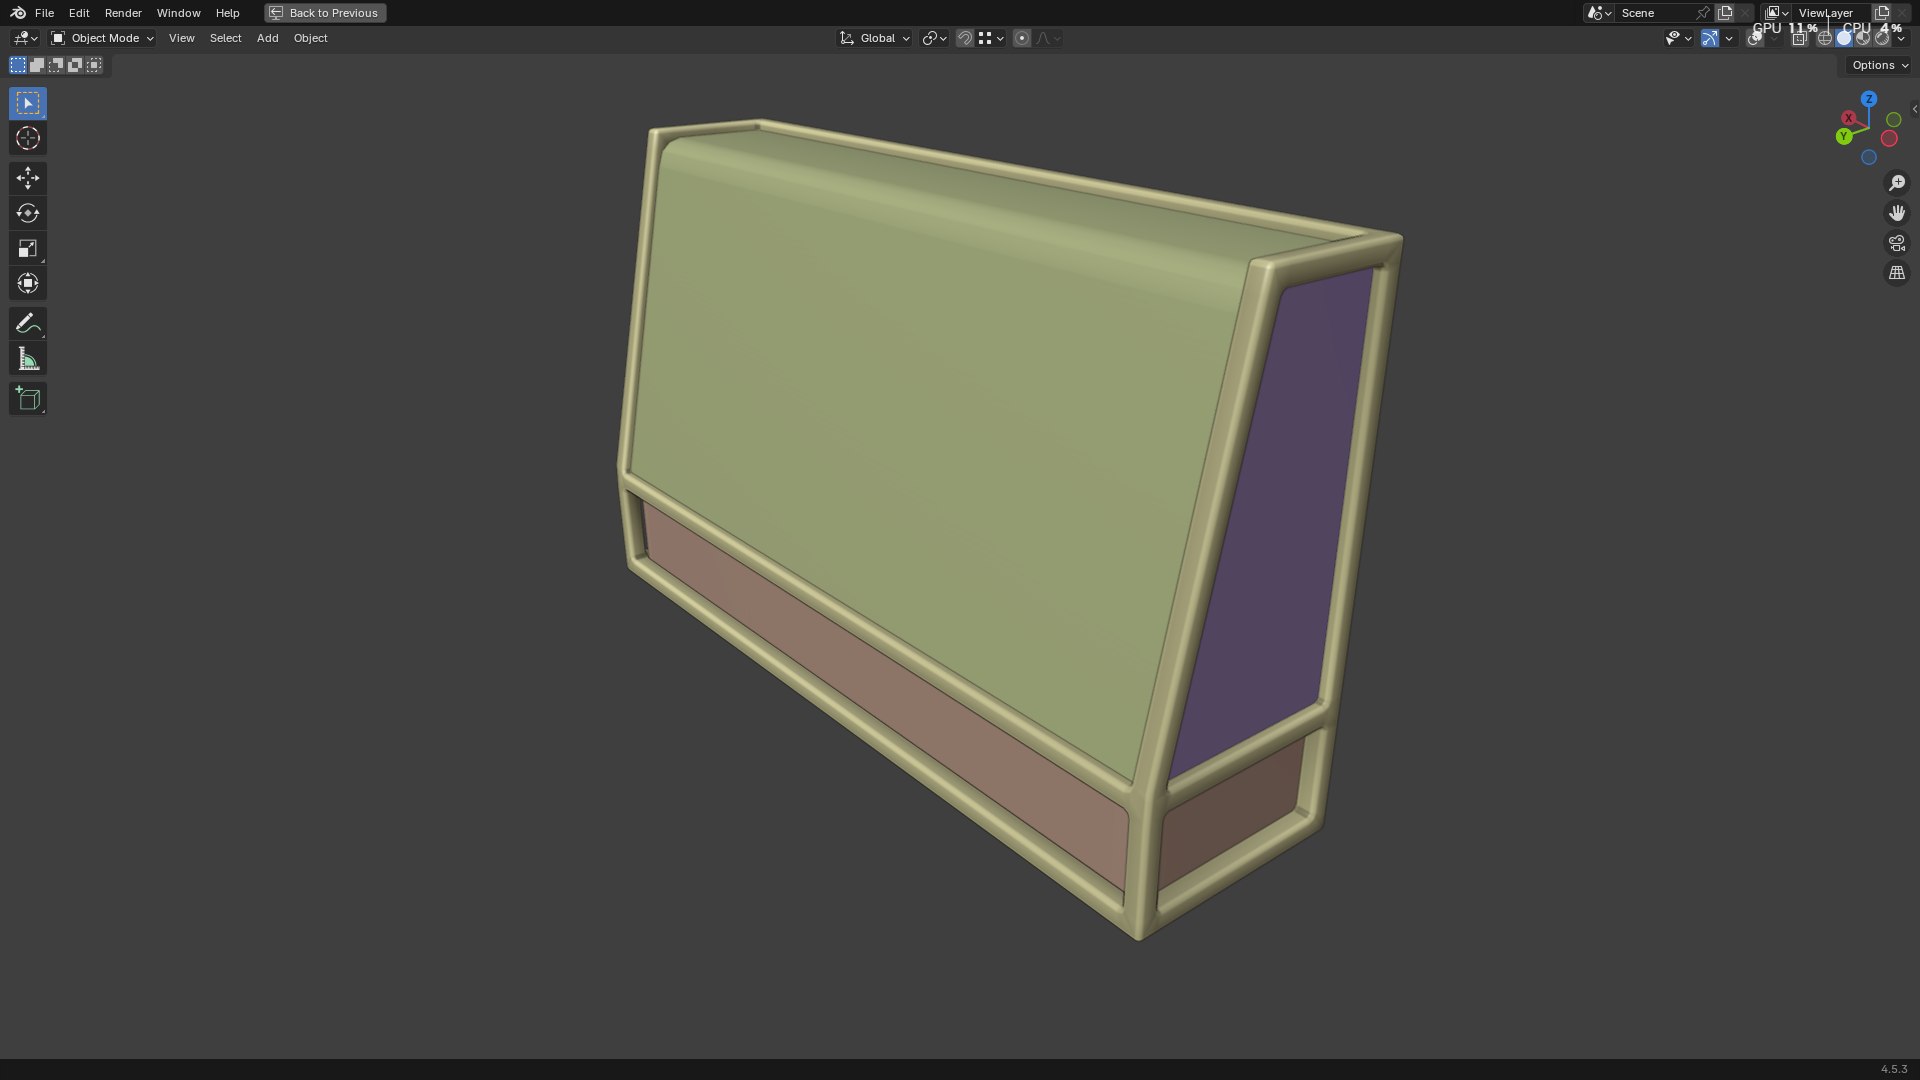The height and width of the screenshot is (1080, 1920).
Task: Open the Select menu in viewport header
Action: point(225,38)
